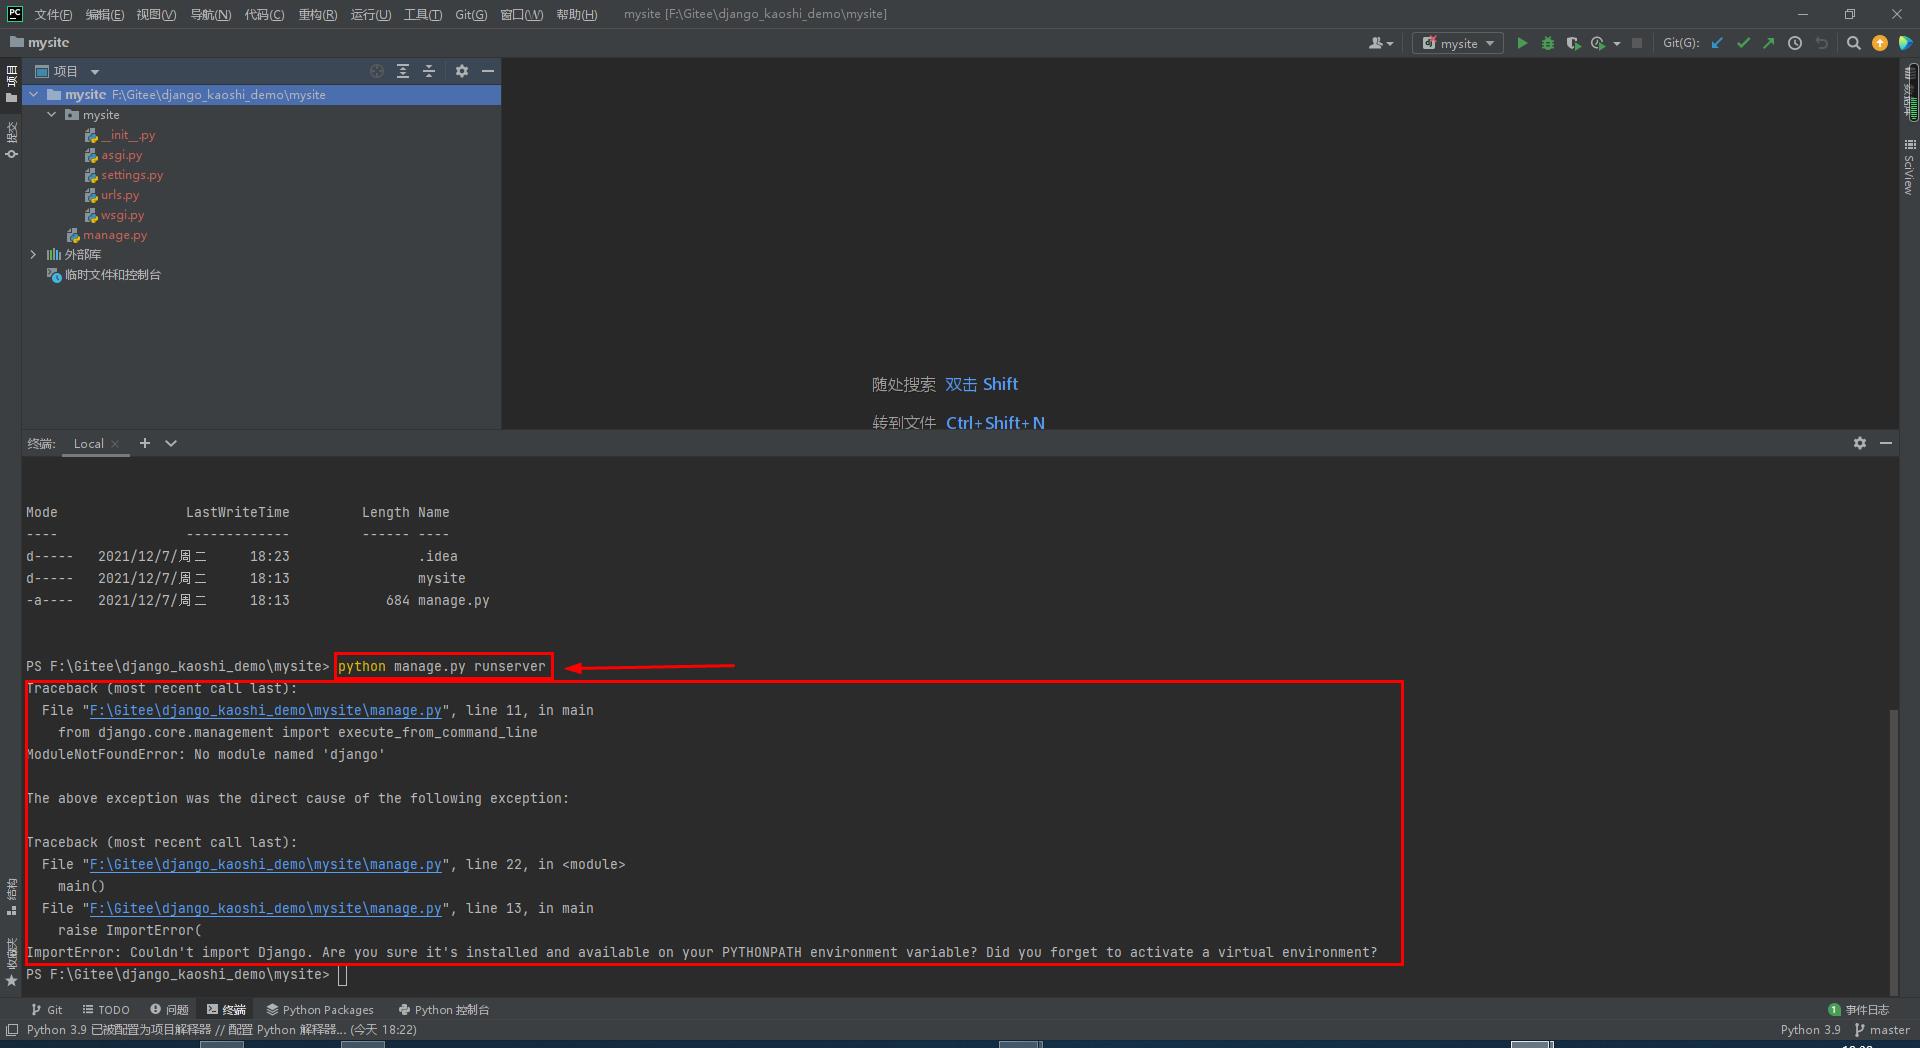Expand the 外部库 node
The width and height of the screenshot is (1920, 1048).
pyautogui.click(x=34, y=254)
